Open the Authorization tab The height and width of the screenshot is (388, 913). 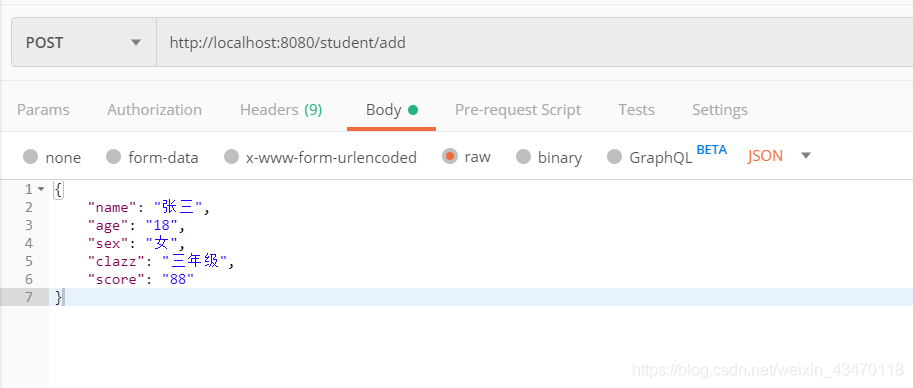point(154,110)
